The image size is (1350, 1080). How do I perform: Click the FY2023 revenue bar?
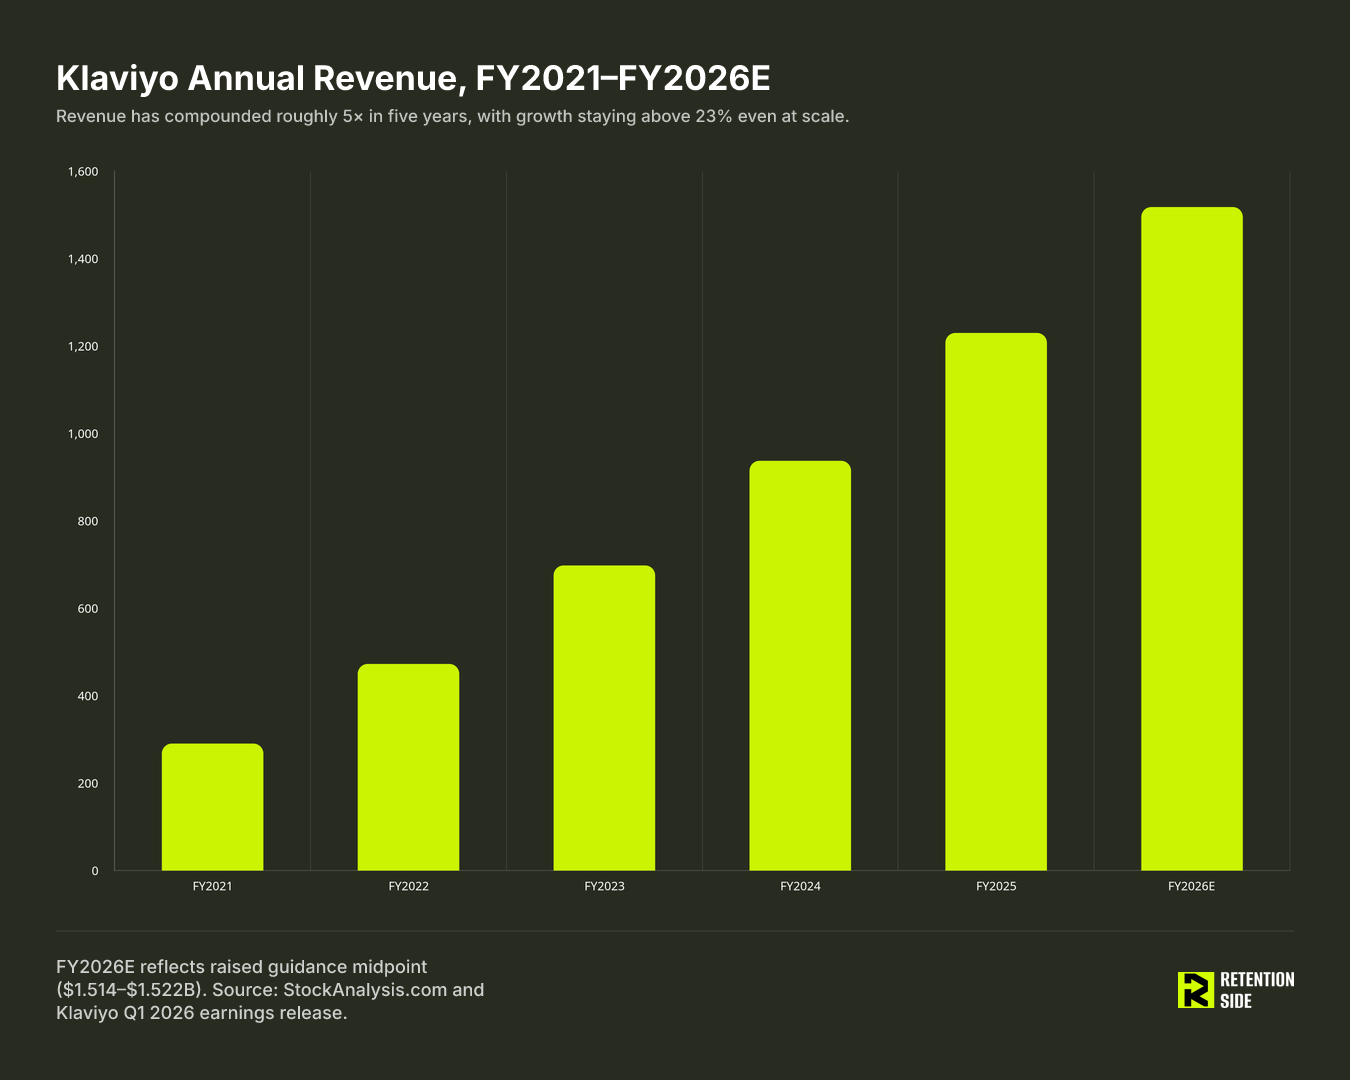(604, 718)
